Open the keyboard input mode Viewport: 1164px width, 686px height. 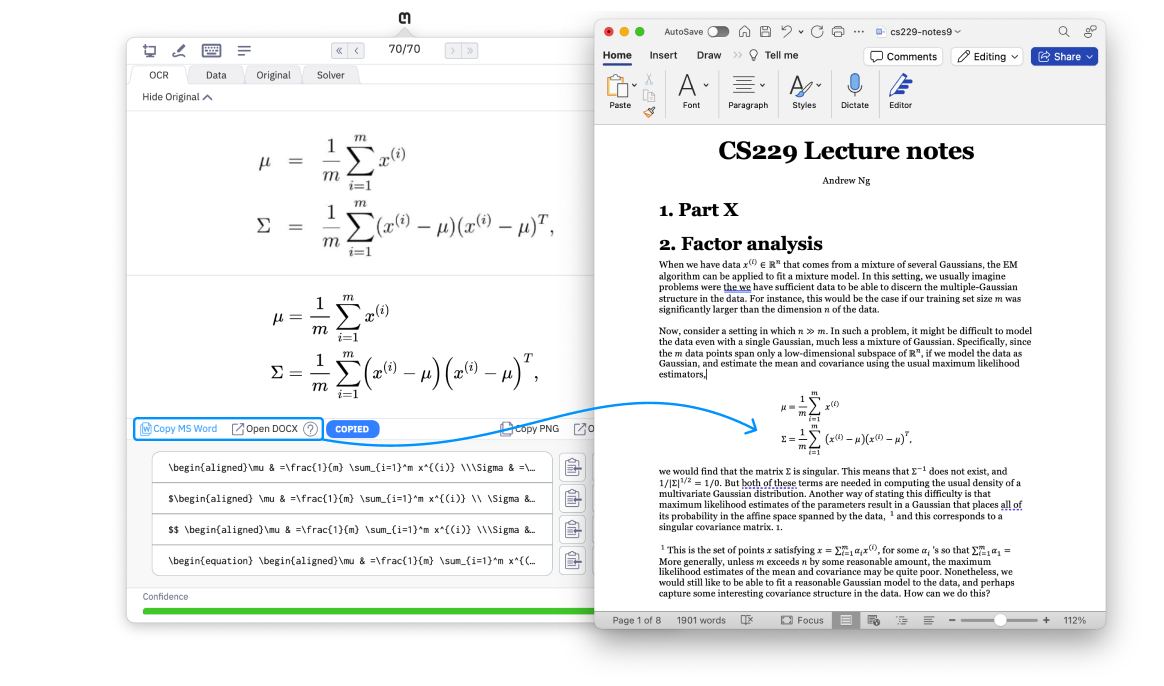211,49
